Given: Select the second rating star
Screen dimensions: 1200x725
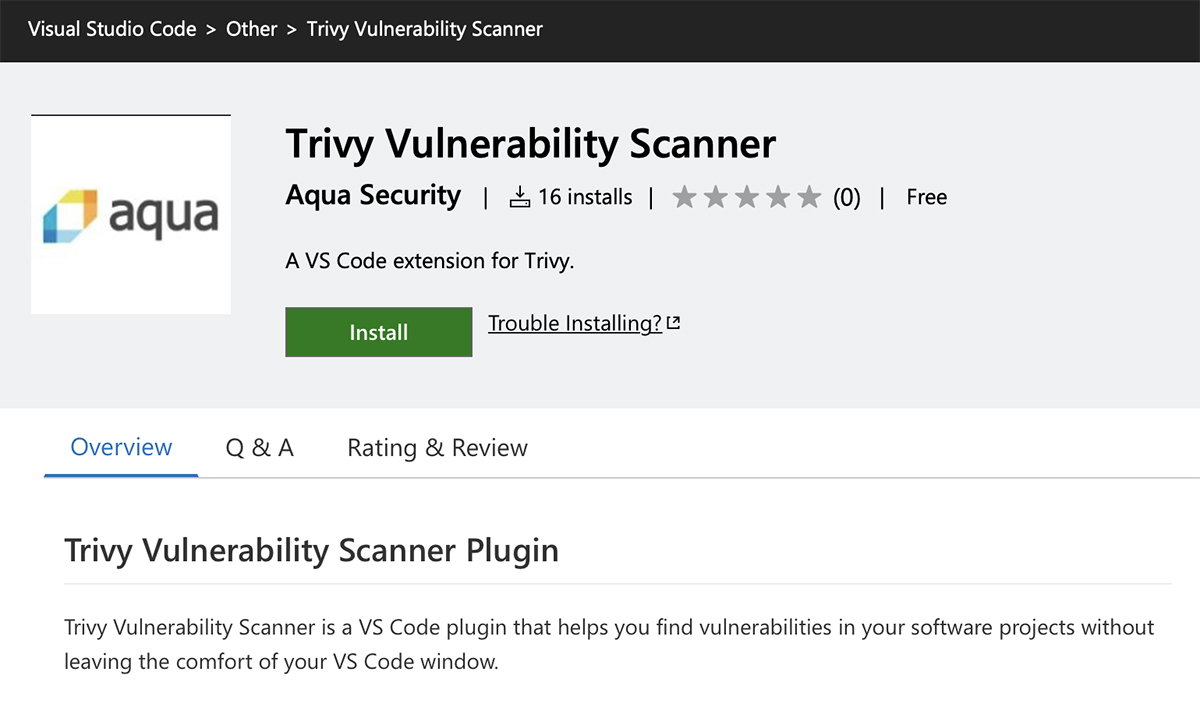Looking at the screenshot, I should 716,197.
